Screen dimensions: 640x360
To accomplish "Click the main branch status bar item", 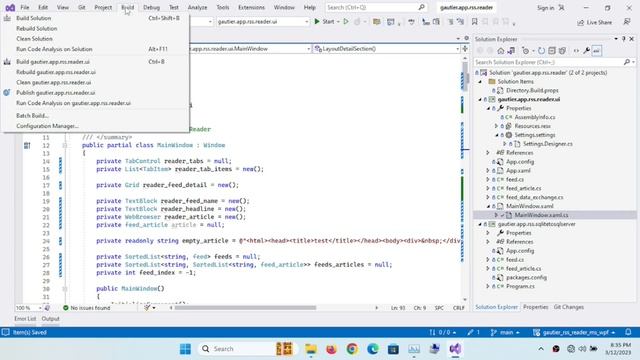I will point(505,333).
